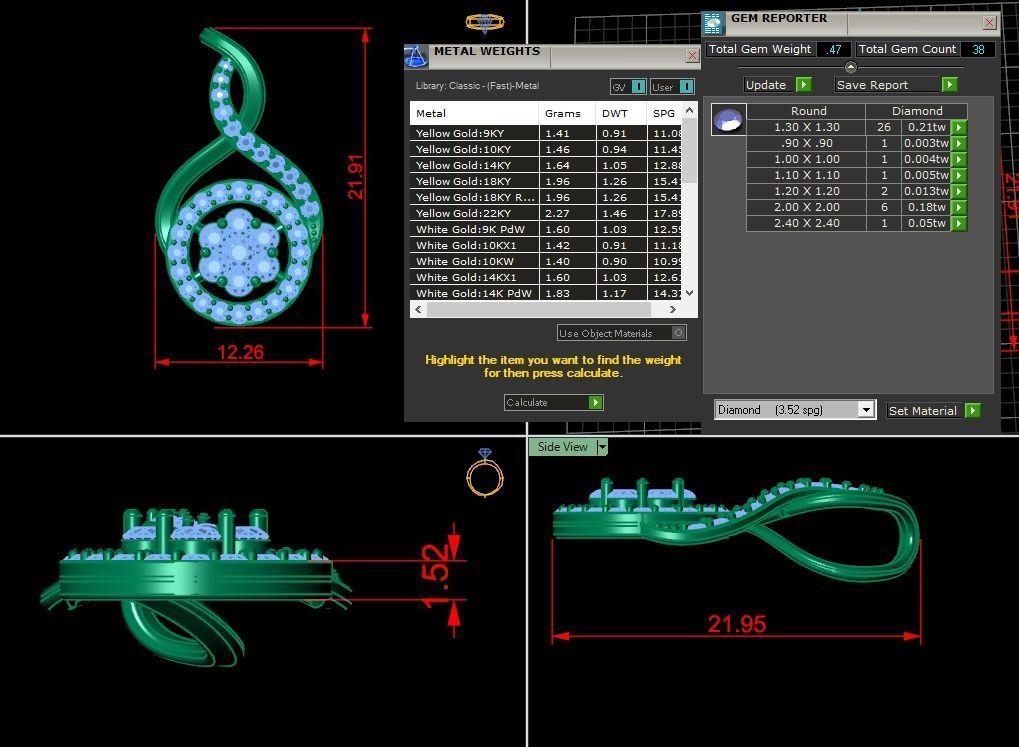Click the green arrow on the .90 X .90 row
Viewport: 1019px width, 747px height.
(x=959, y=143)
